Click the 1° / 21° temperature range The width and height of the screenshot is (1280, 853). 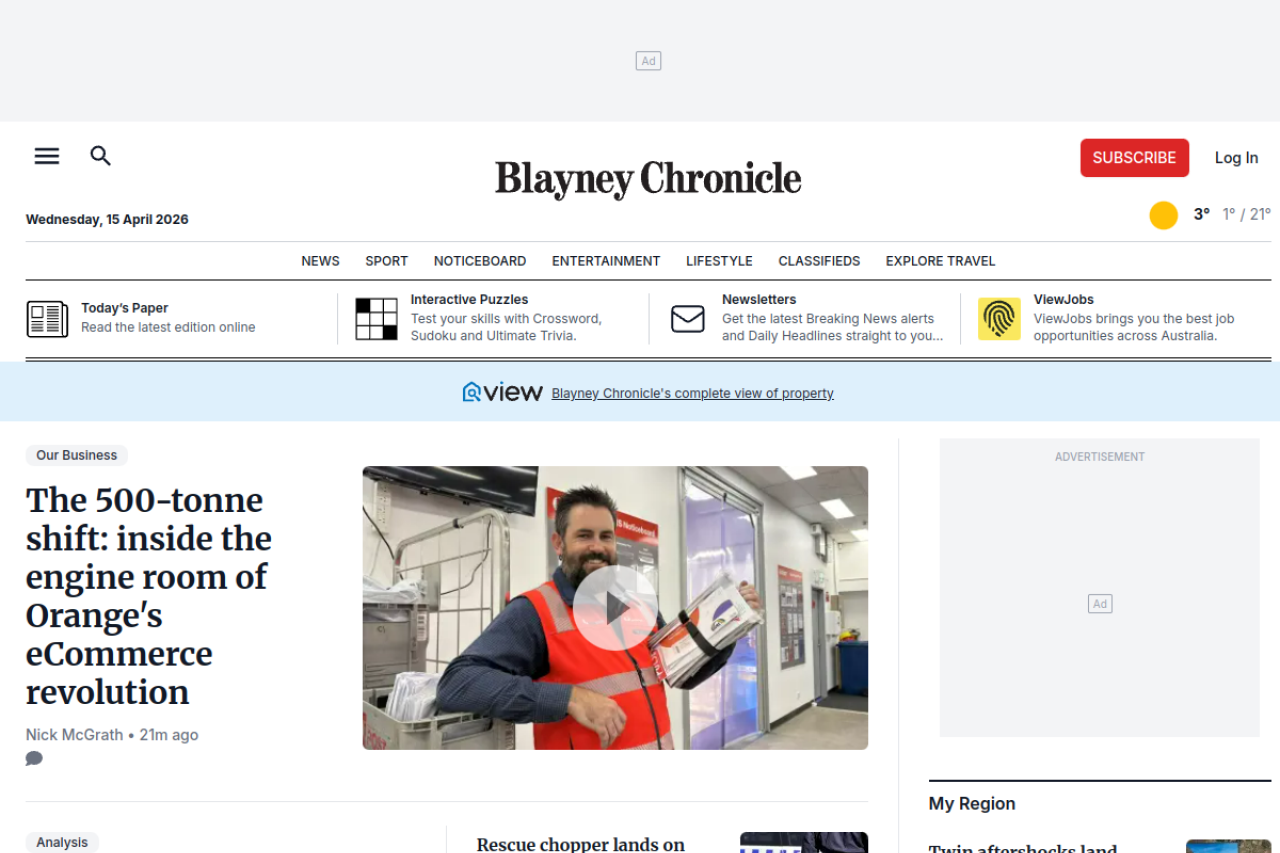point(1247,214)
